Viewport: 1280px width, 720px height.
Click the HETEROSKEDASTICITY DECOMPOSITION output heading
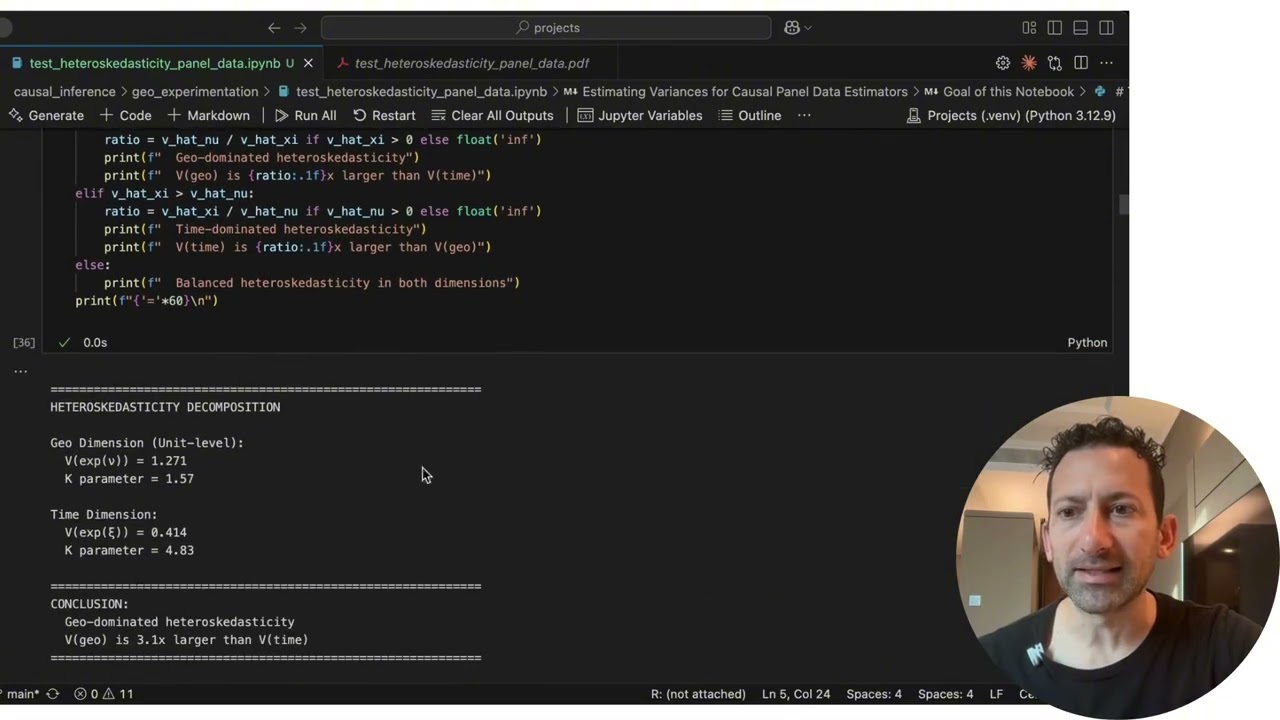[x=165, y=407]
